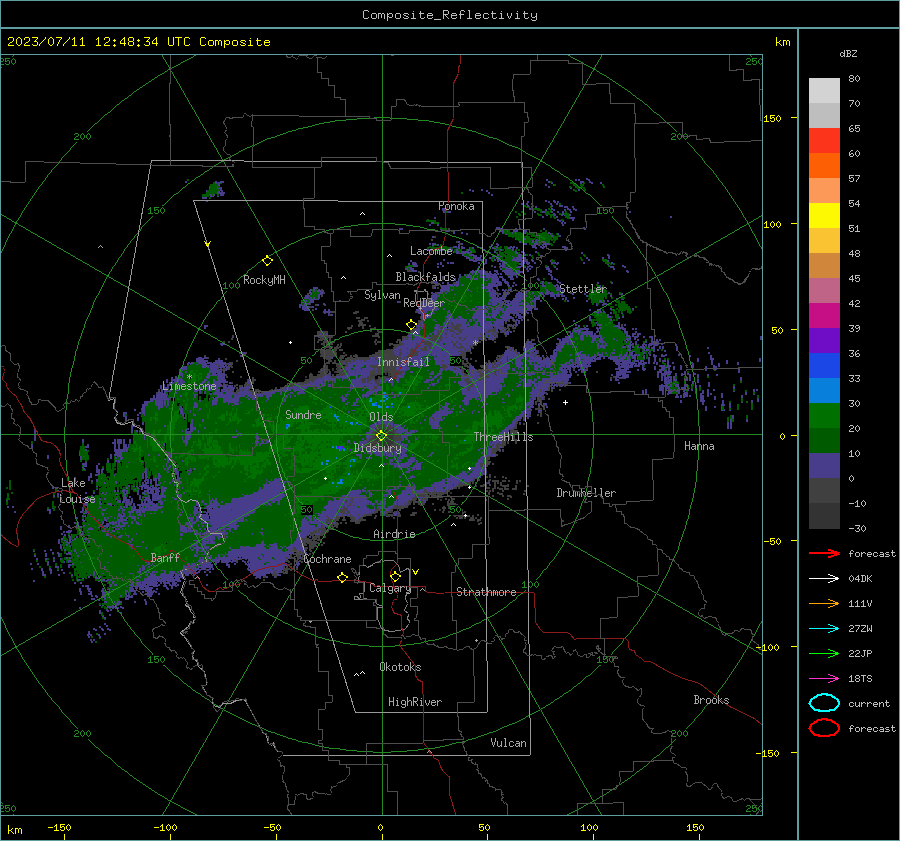Click the Sylvan label on the map
The image size is (900, 841).
382,295
